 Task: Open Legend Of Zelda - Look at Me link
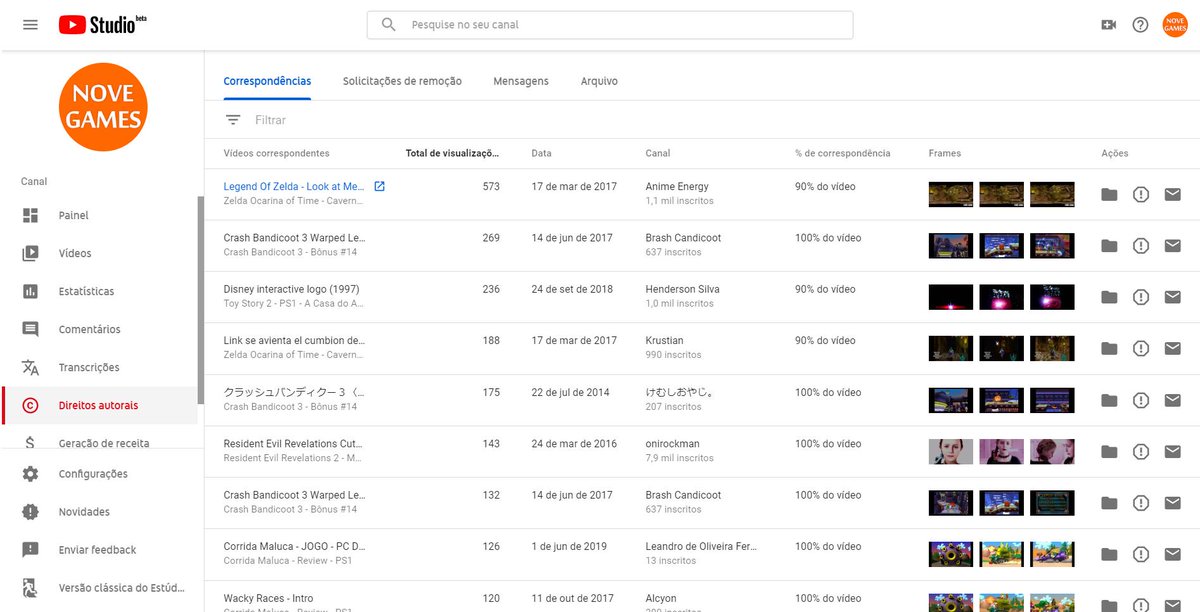[x=294, y=186]
